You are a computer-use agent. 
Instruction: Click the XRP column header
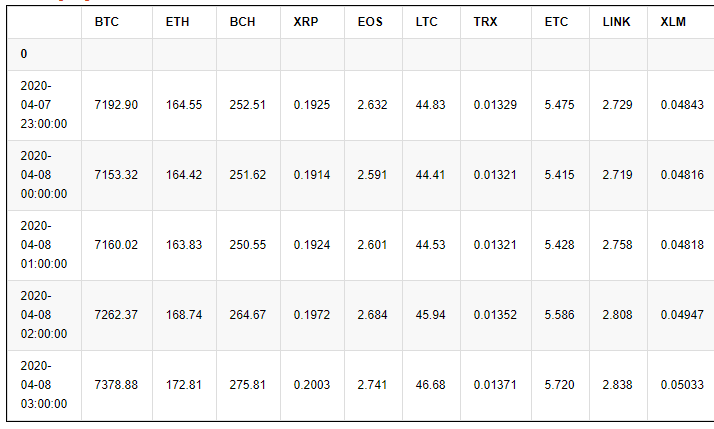pos(307,22)
